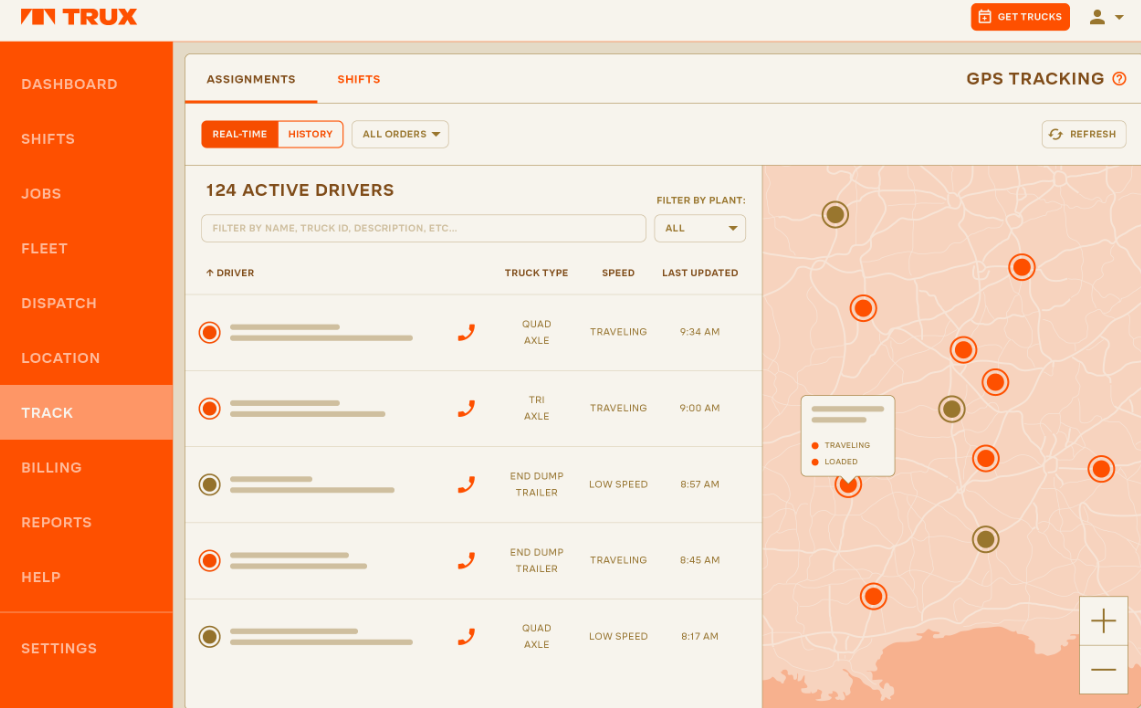Switch to the SHIFTS tab
This screenshot has height=708, width=1141.
coord(358,78)
